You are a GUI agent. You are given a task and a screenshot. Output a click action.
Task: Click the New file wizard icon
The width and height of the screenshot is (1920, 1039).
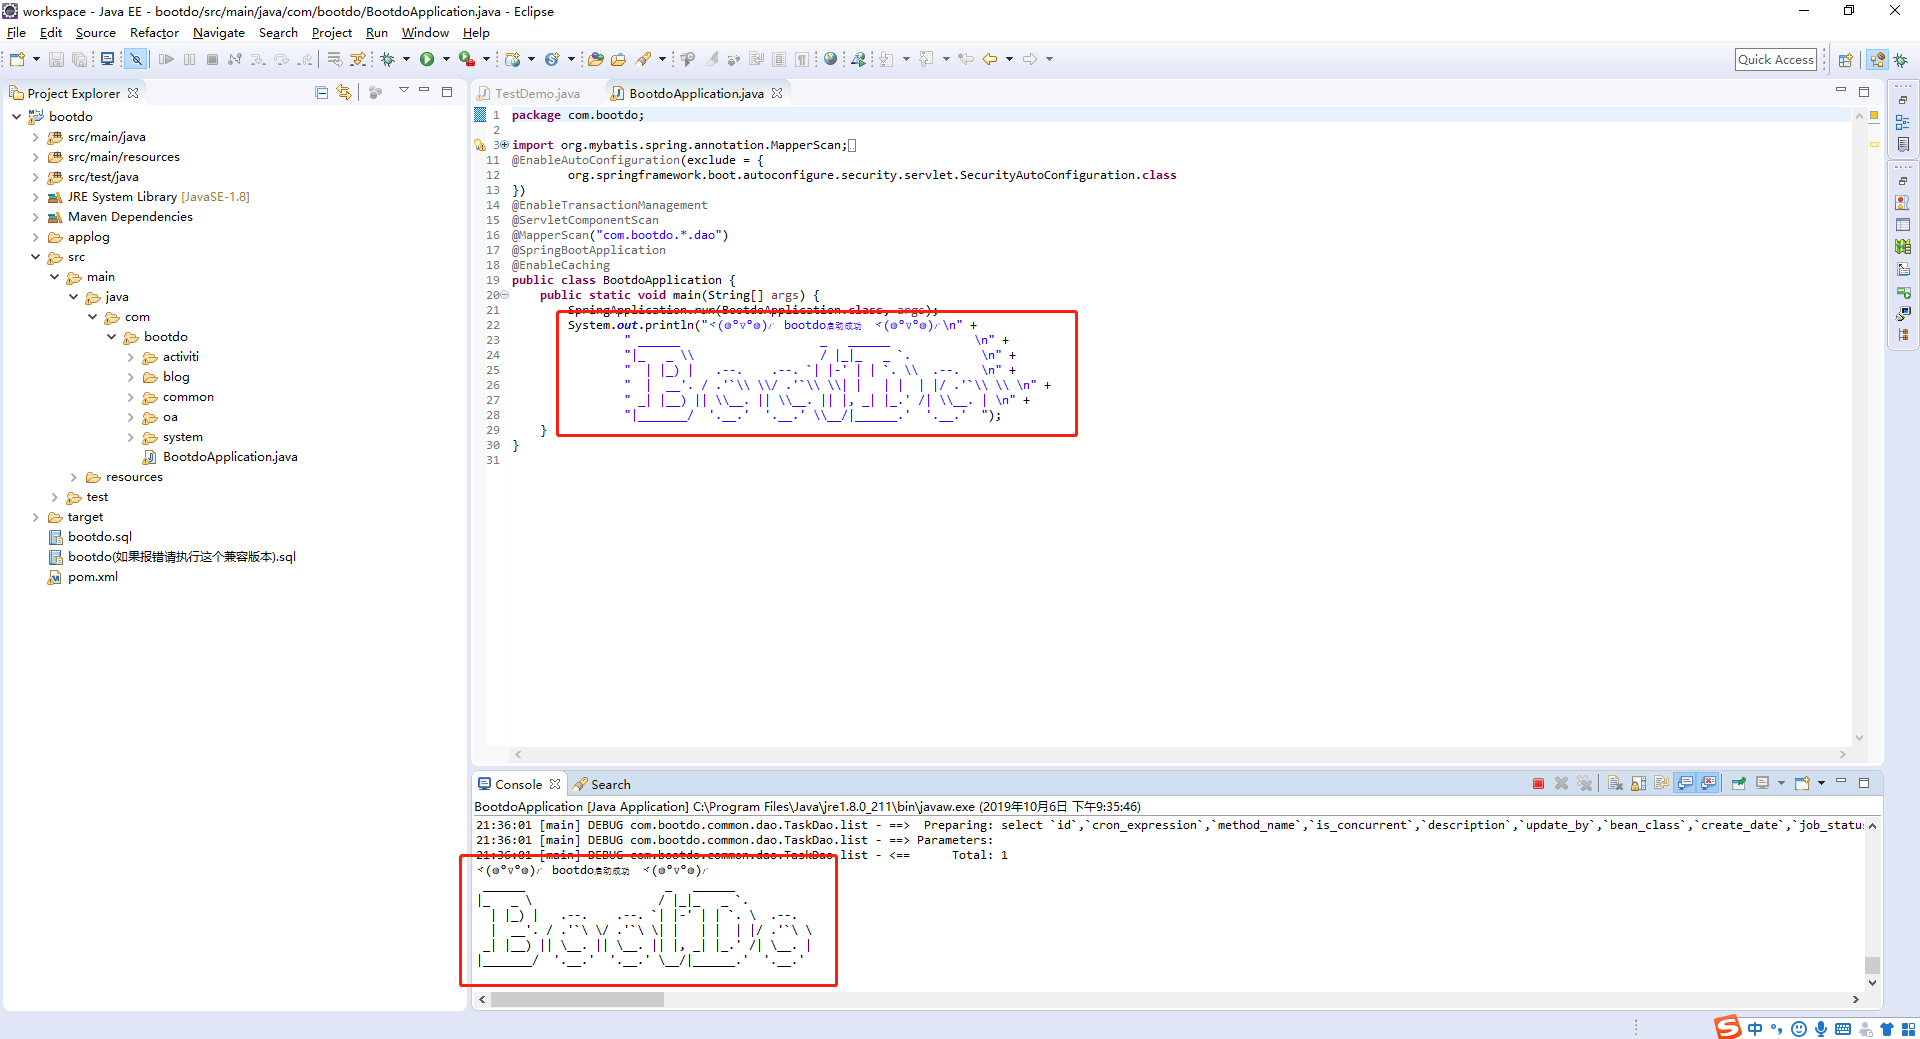click(17, 59)
